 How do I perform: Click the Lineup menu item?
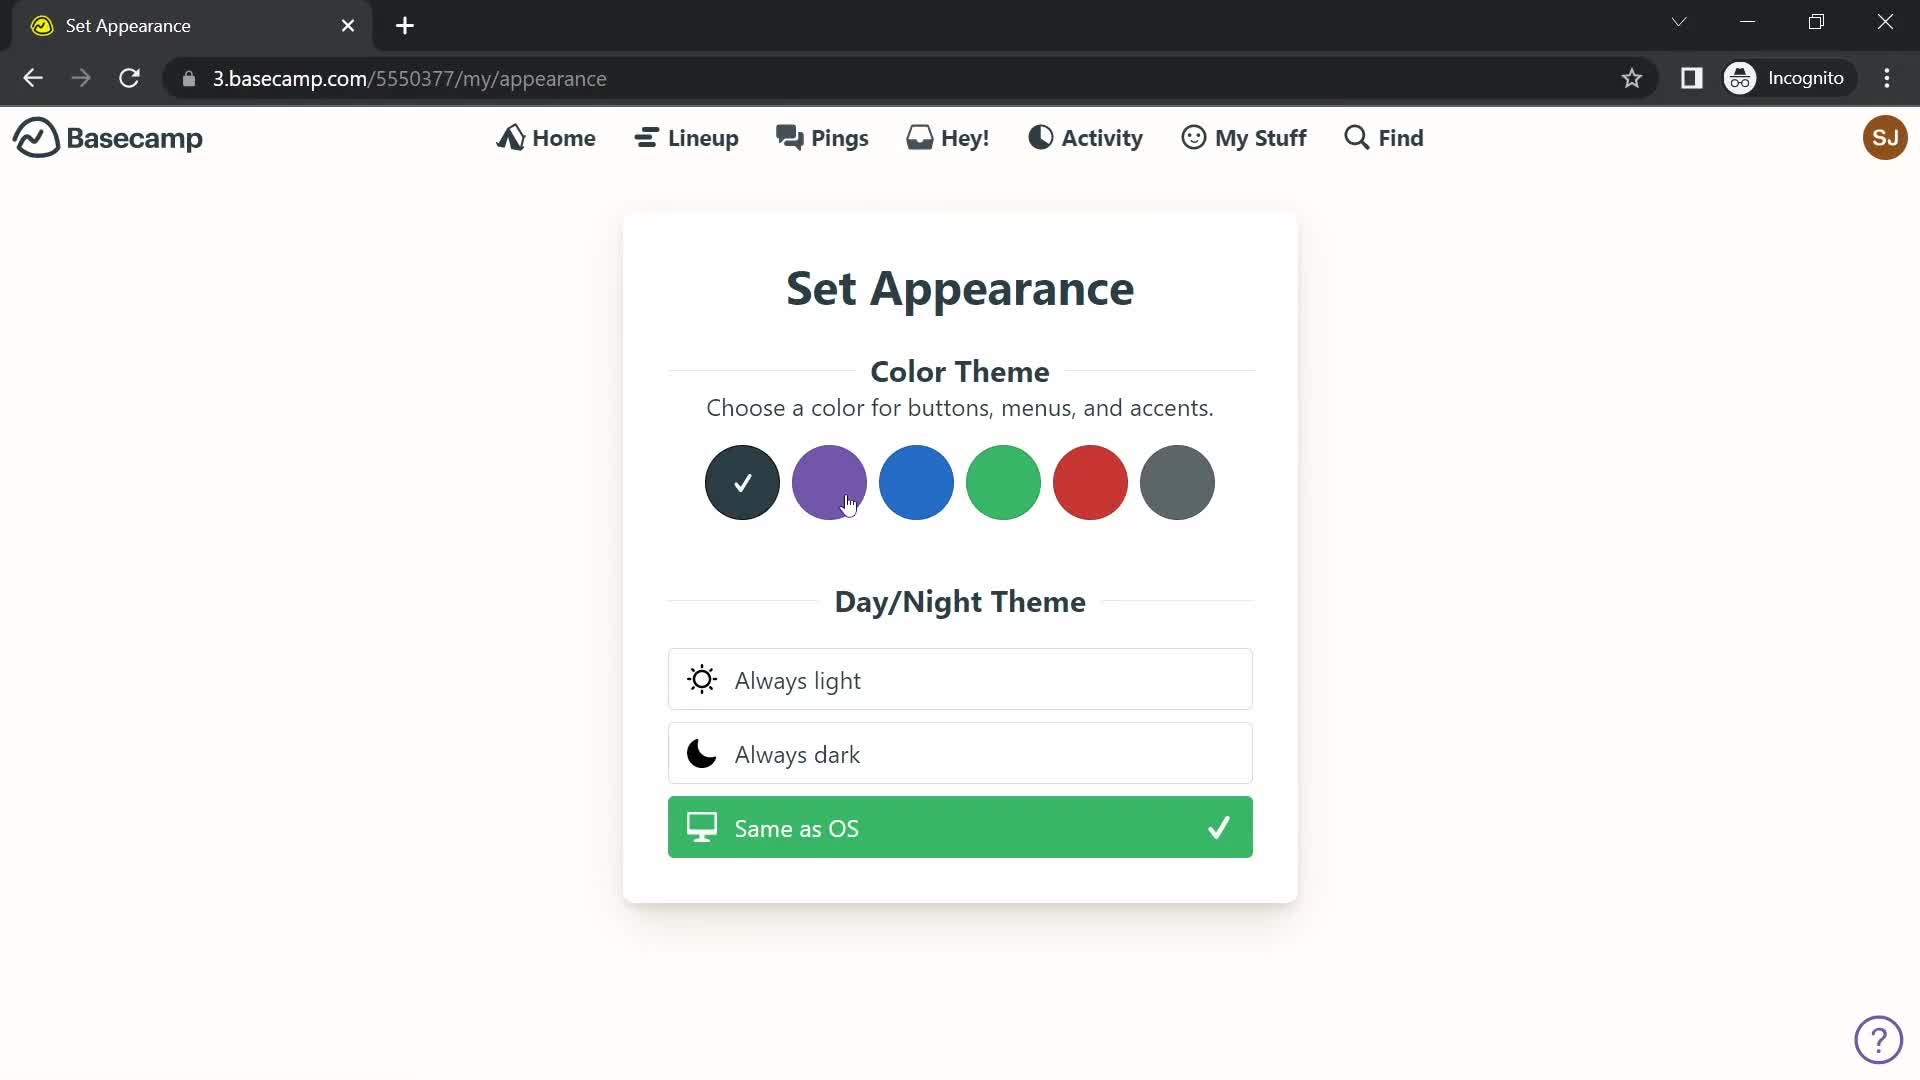point(687,137)
